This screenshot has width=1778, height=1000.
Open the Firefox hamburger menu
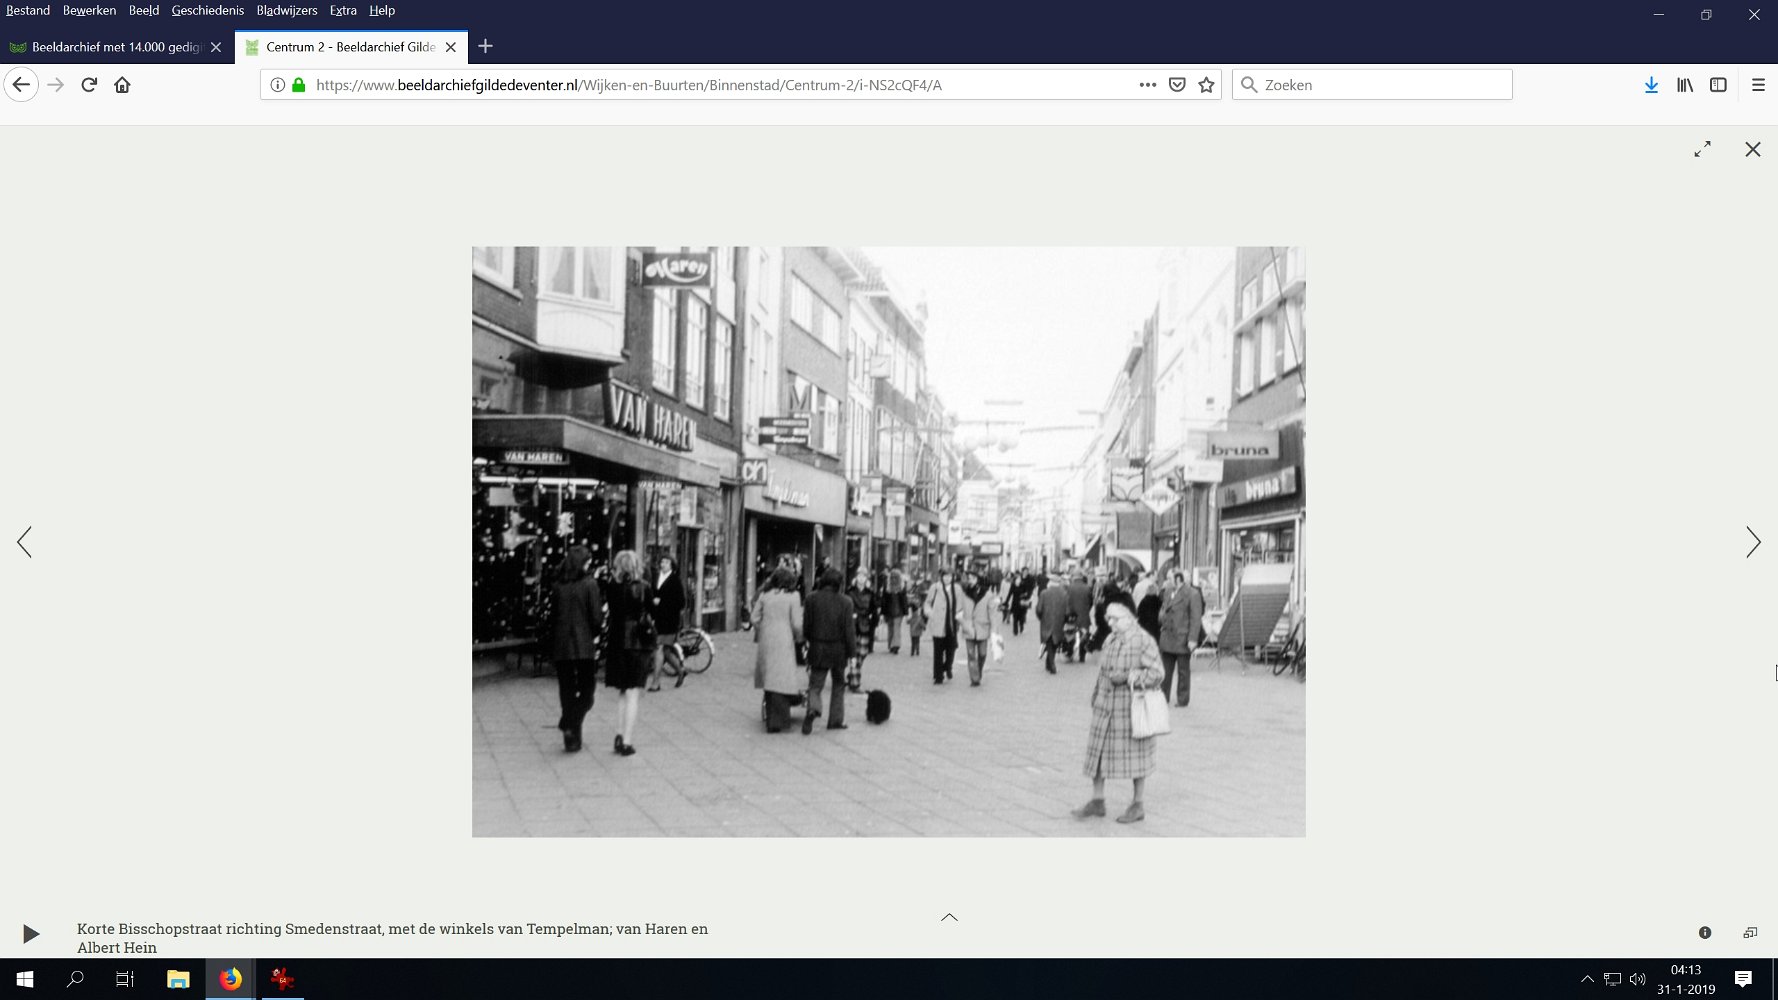pyautogui.click(x=1758, y=85)
